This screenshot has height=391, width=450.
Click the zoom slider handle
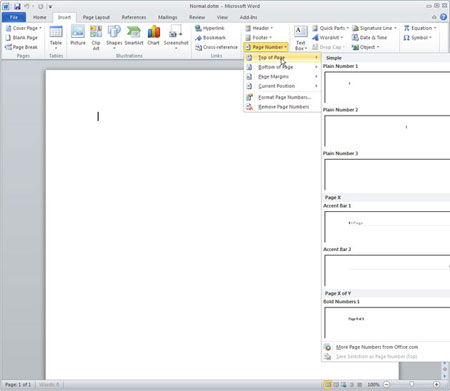[412, 385]
